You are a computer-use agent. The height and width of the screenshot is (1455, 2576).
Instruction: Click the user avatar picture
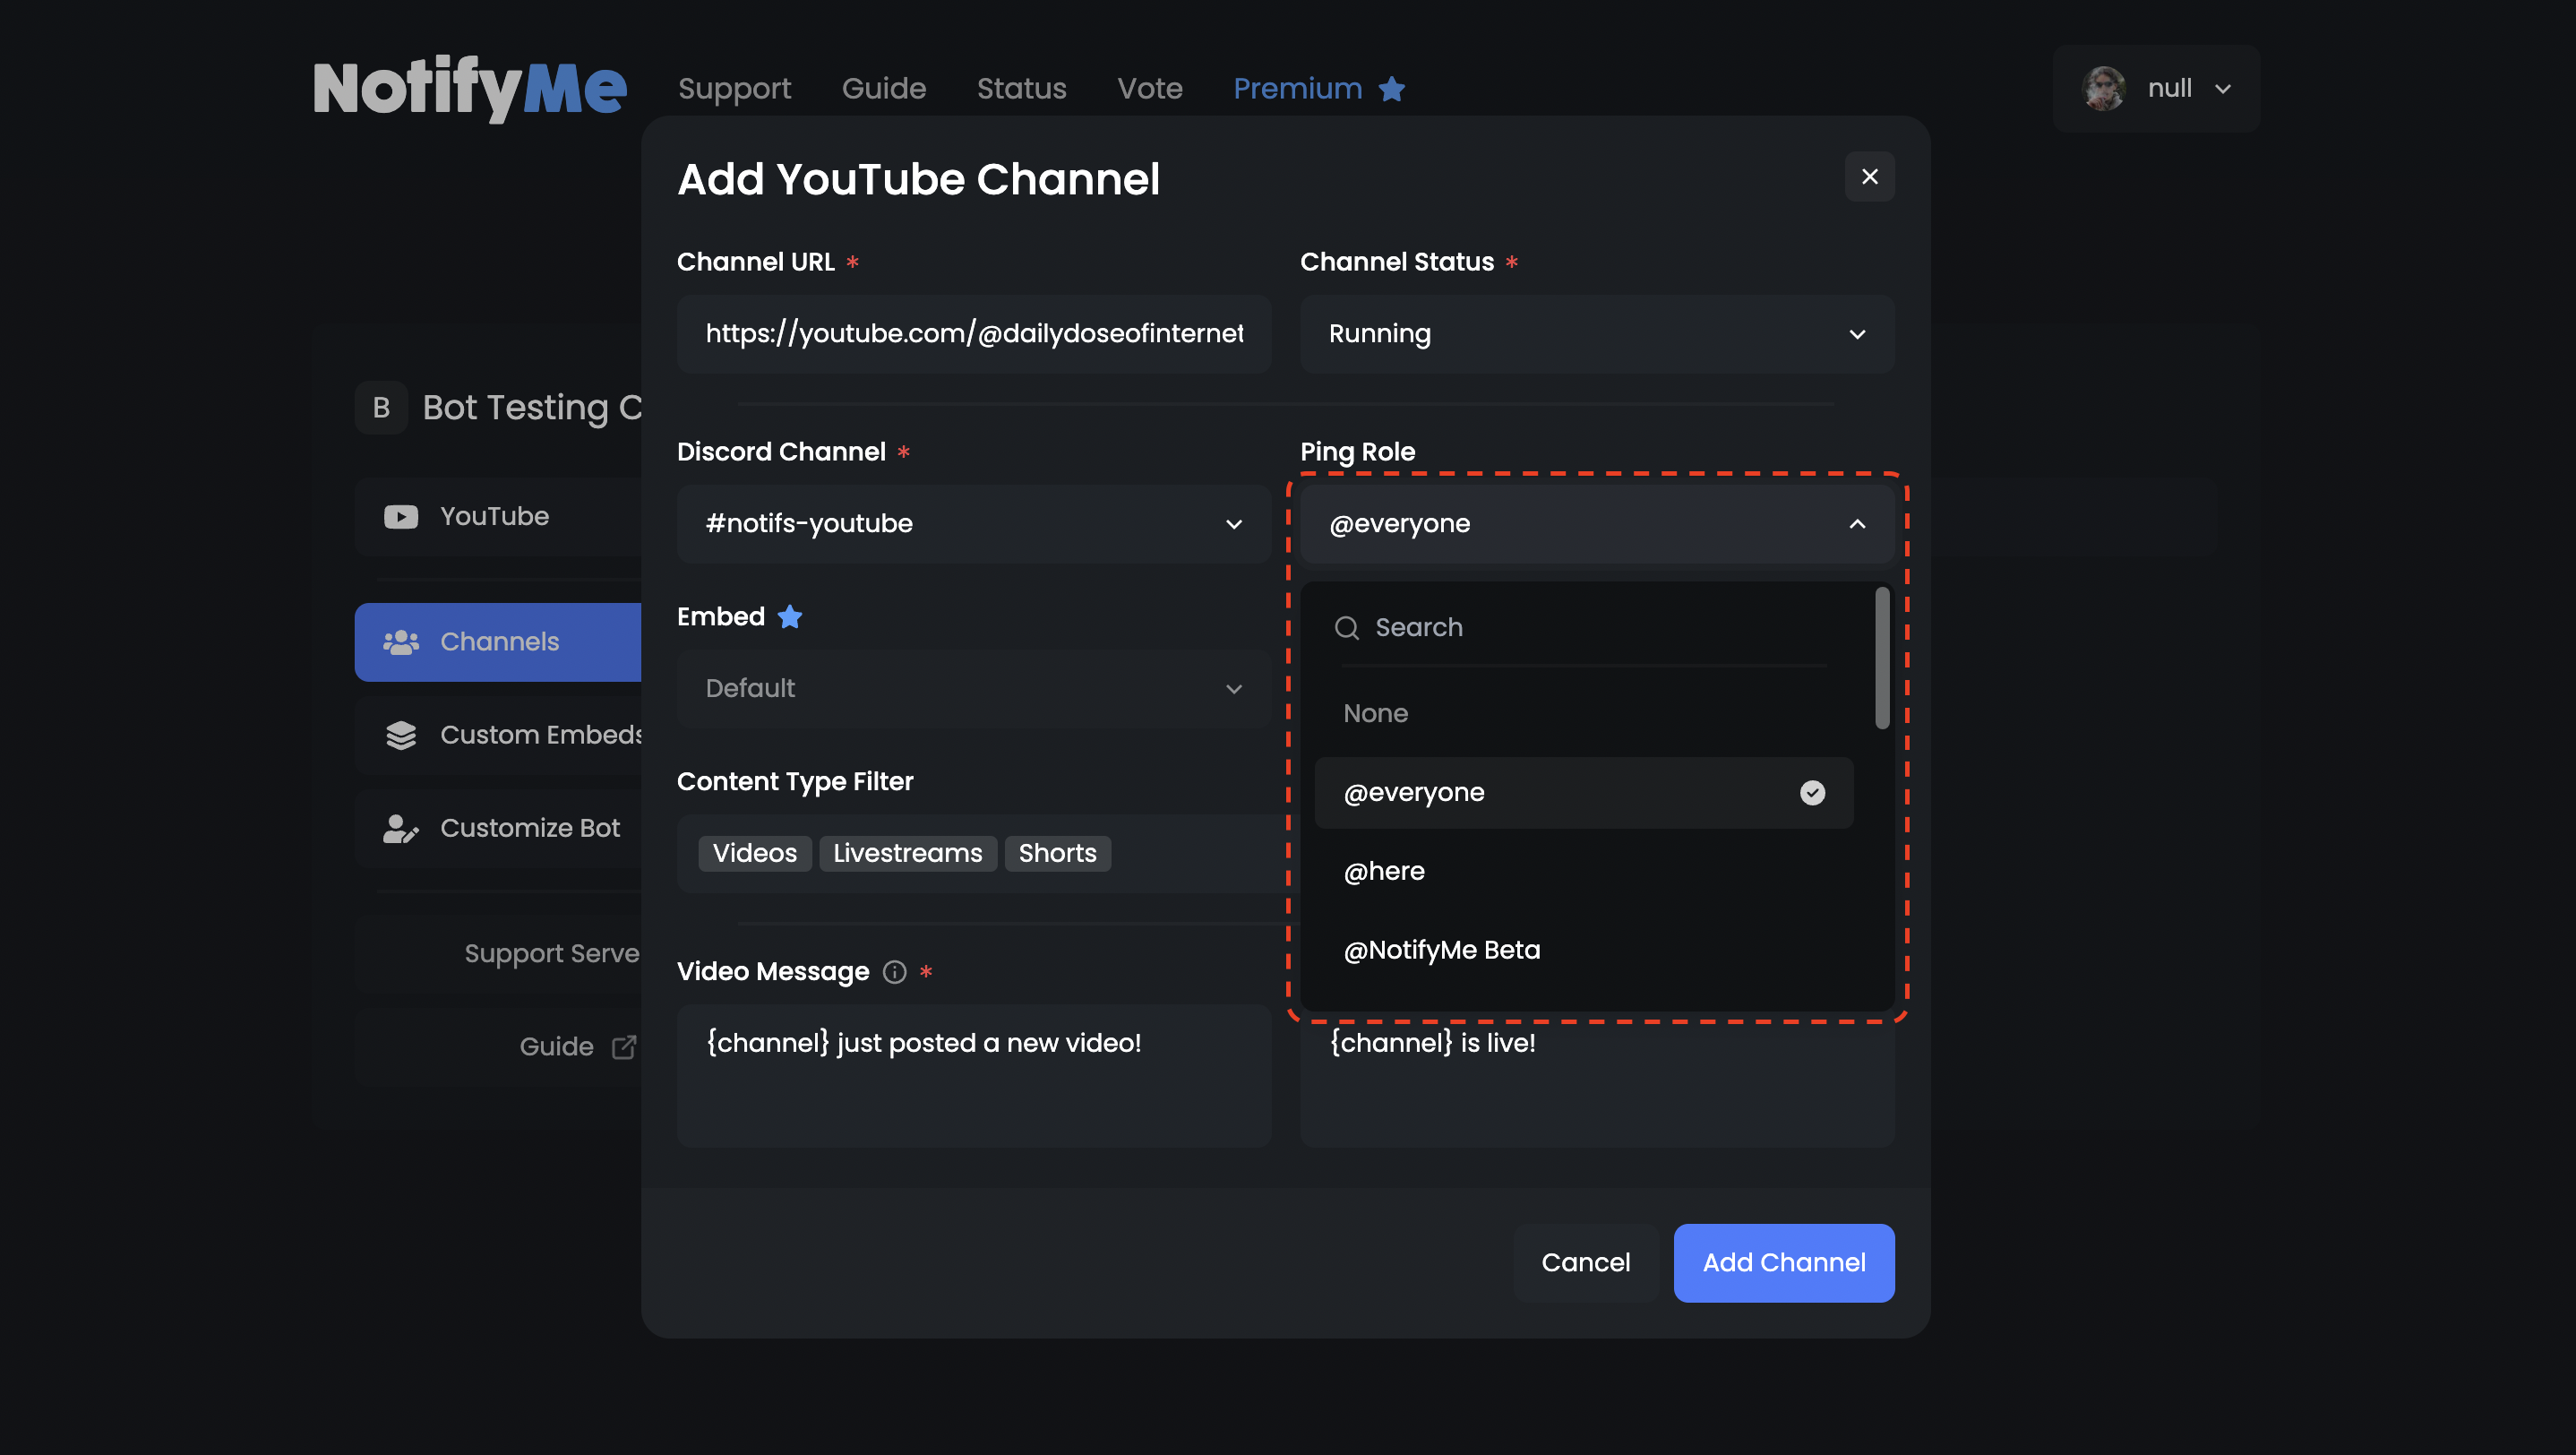tap(2104, 89)
